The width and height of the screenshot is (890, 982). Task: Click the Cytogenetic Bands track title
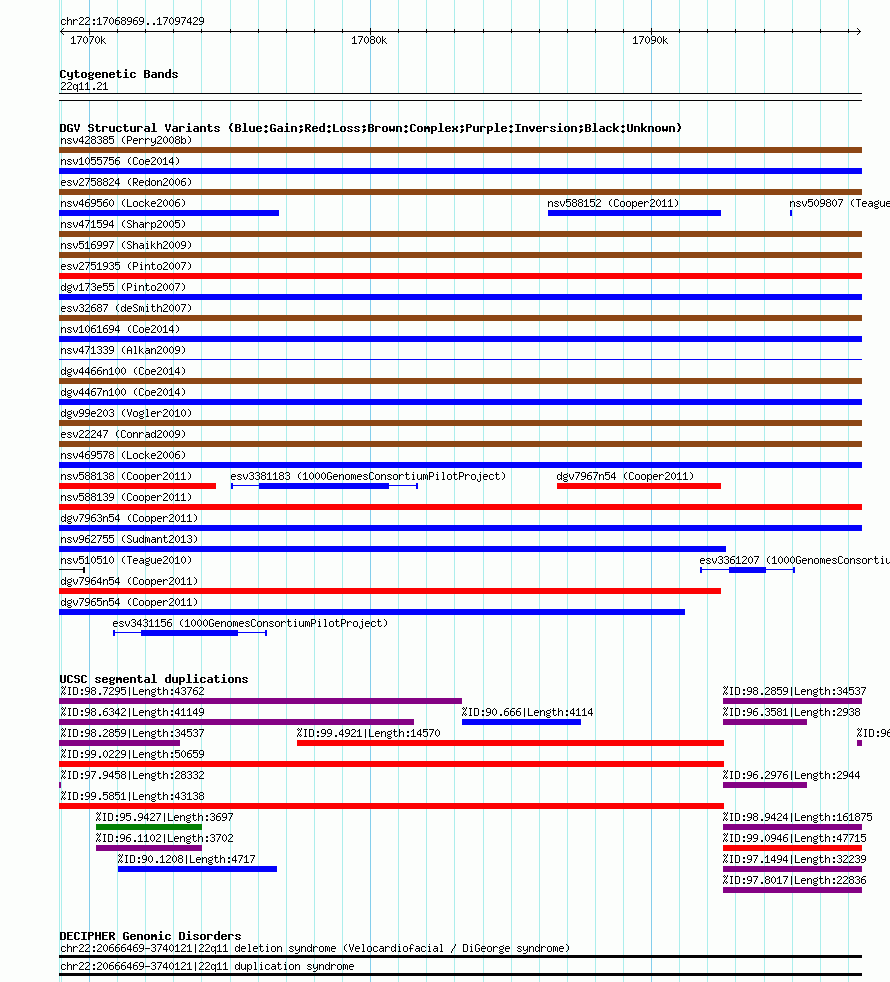click(119, 74)
